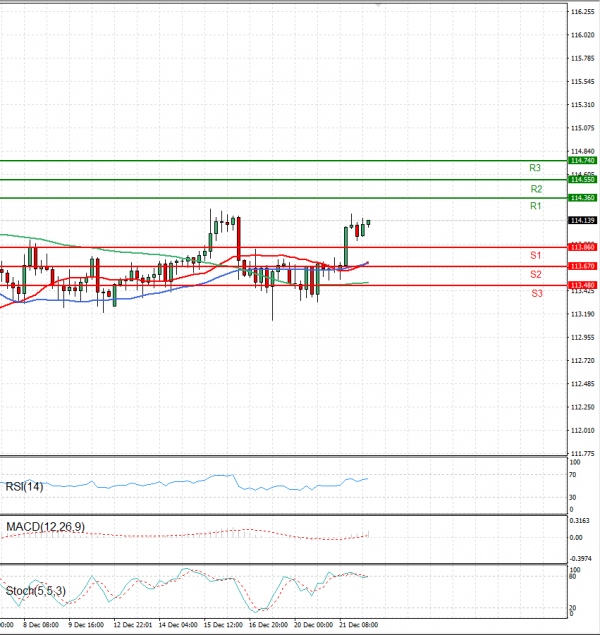The image size is (600, 635).
Task: Click the current price tag 114.139
Action: tap(582, 220)
